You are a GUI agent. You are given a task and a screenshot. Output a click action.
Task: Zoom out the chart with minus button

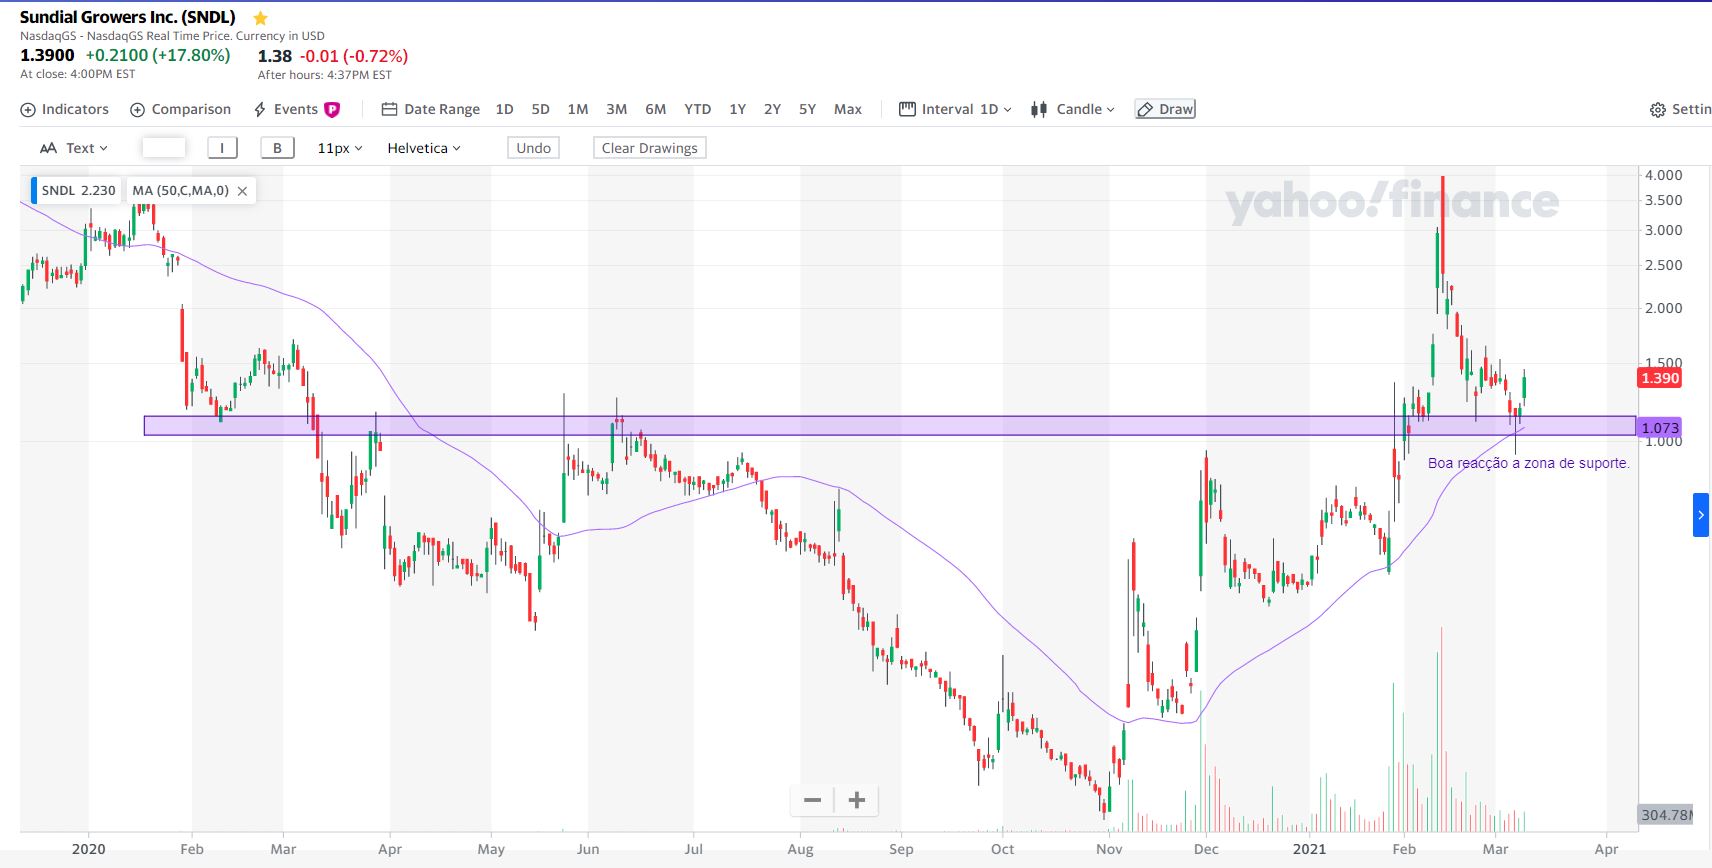point(812,800)
